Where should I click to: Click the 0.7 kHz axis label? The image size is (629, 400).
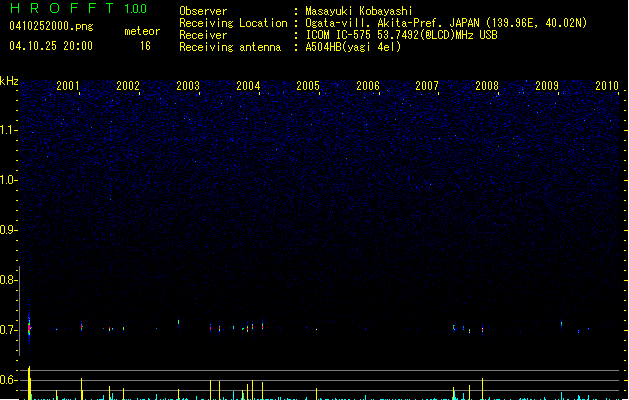(8, 330)
